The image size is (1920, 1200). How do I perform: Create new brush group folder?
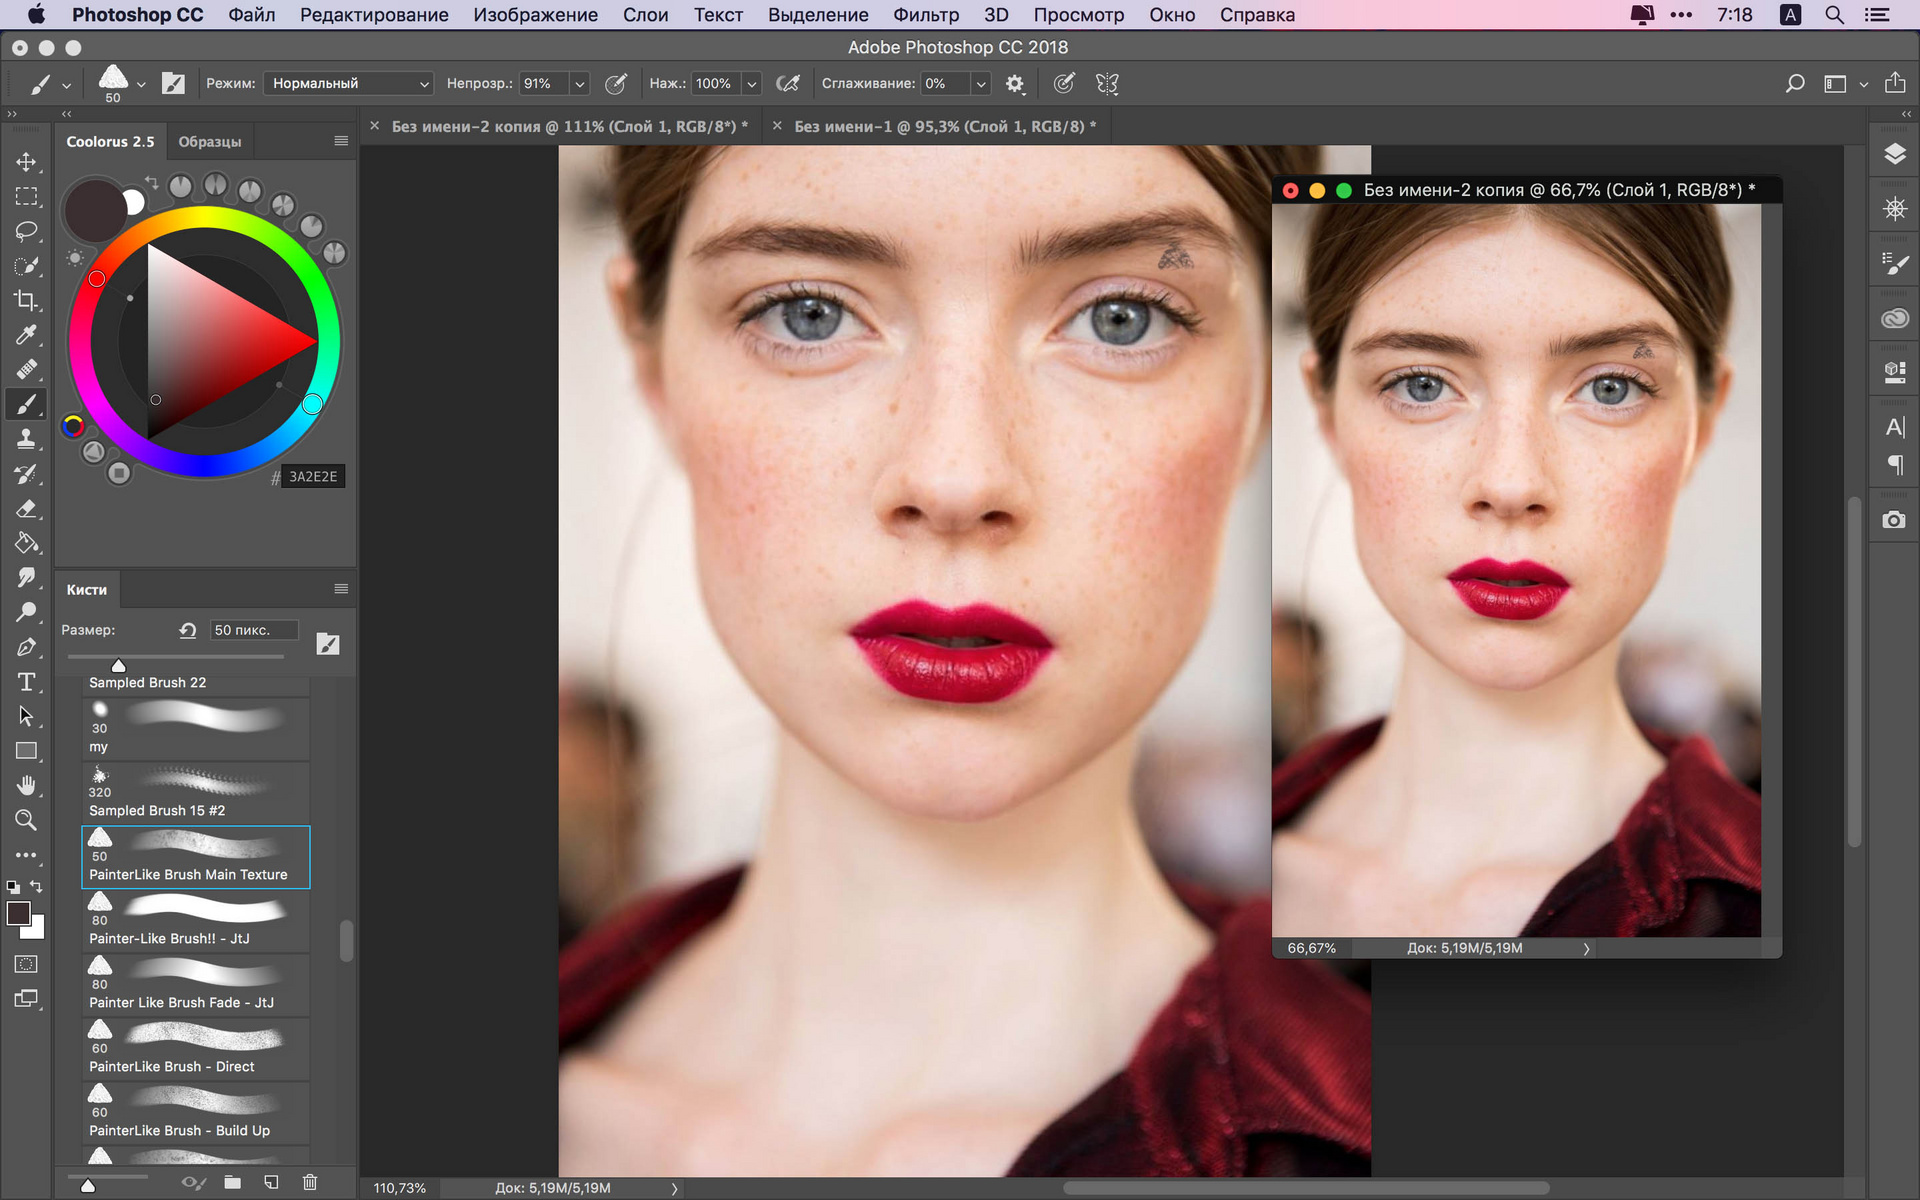(x=233, y=1182)
